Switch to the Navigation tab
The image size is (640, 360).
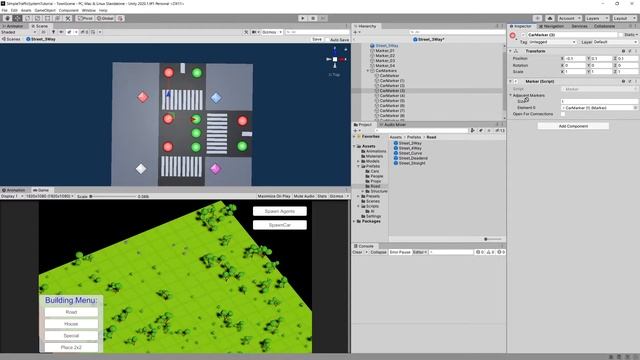[551, 26]
